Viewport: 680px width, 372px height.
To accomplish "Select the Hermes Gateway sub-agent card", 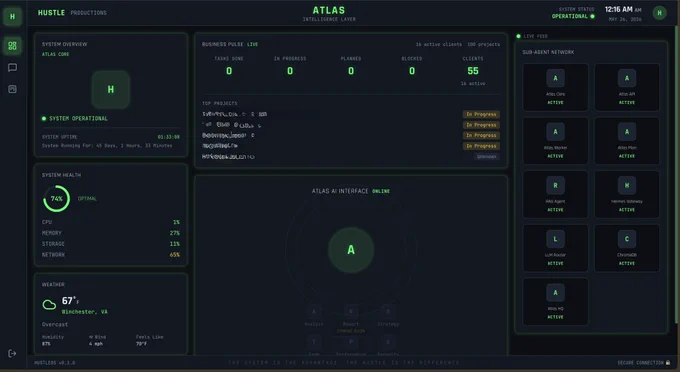I will (x=627, y=194).
